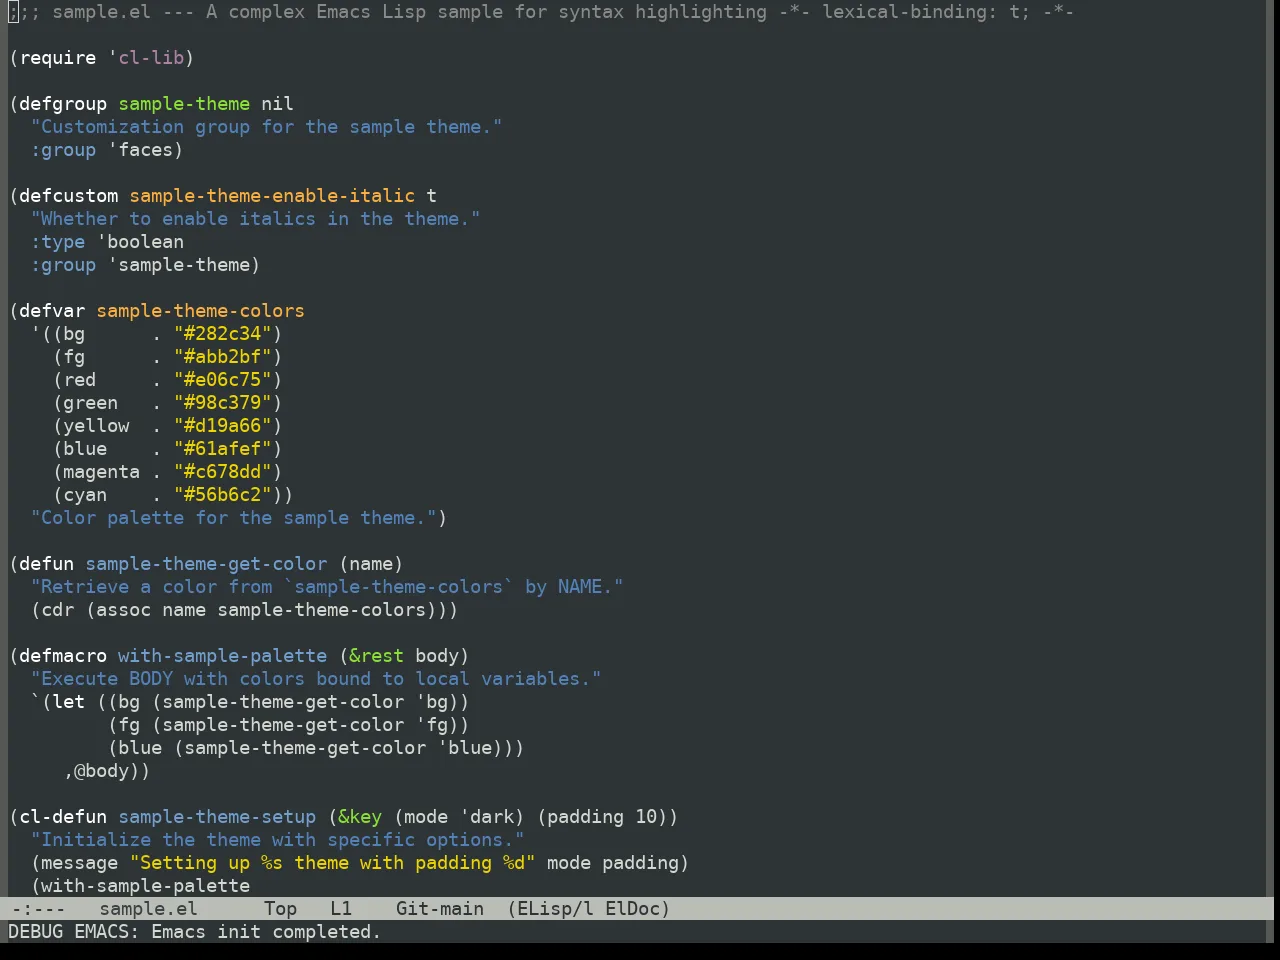Screen dimensions: 1280x960
Task: Click 'sample-theme-enable-italic' variable name
Action: point(272,196)
